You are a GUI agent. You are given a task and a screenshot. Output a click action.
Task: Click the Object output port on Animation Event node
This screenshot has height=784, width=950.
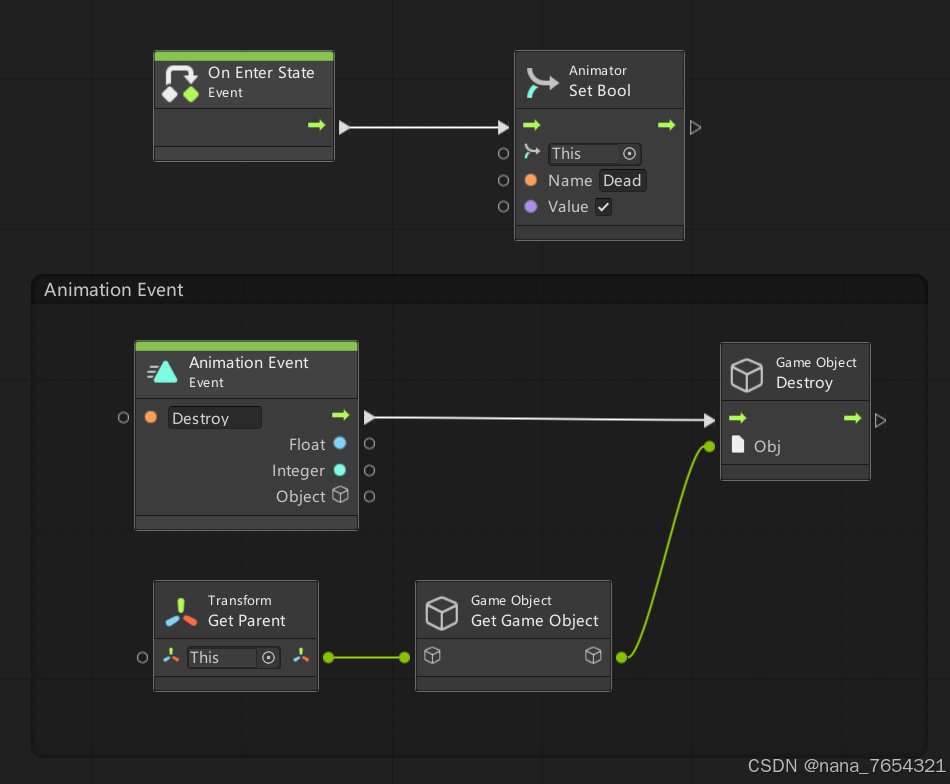pyautogui.click(x=369, y=496)
